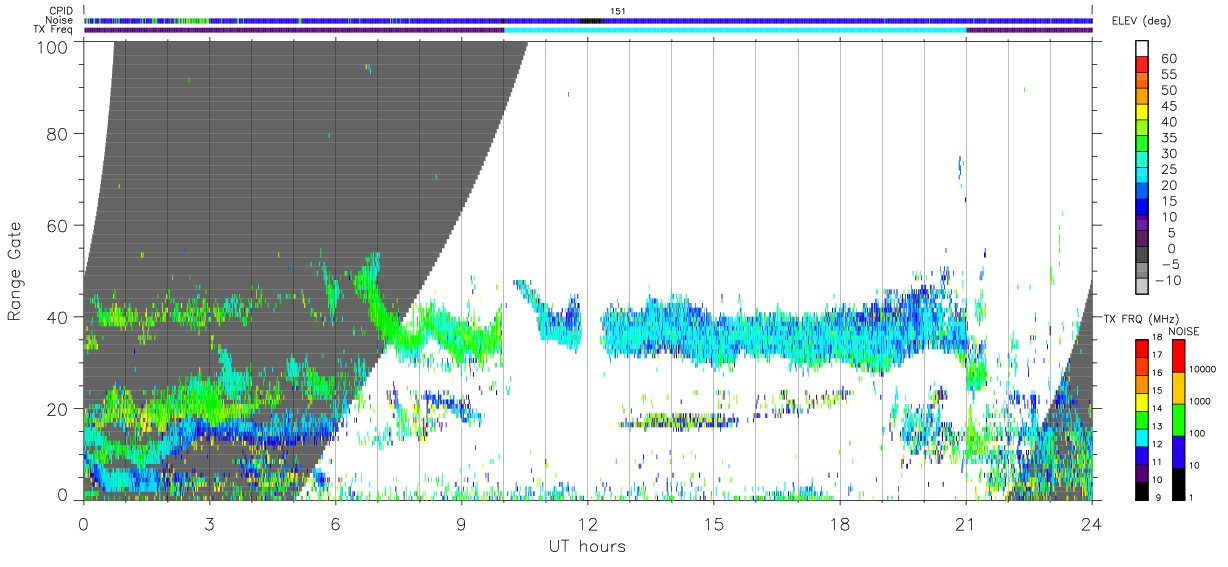Click y-axis tick label 80
This screenshot has width=1228, height=567.
57,134
